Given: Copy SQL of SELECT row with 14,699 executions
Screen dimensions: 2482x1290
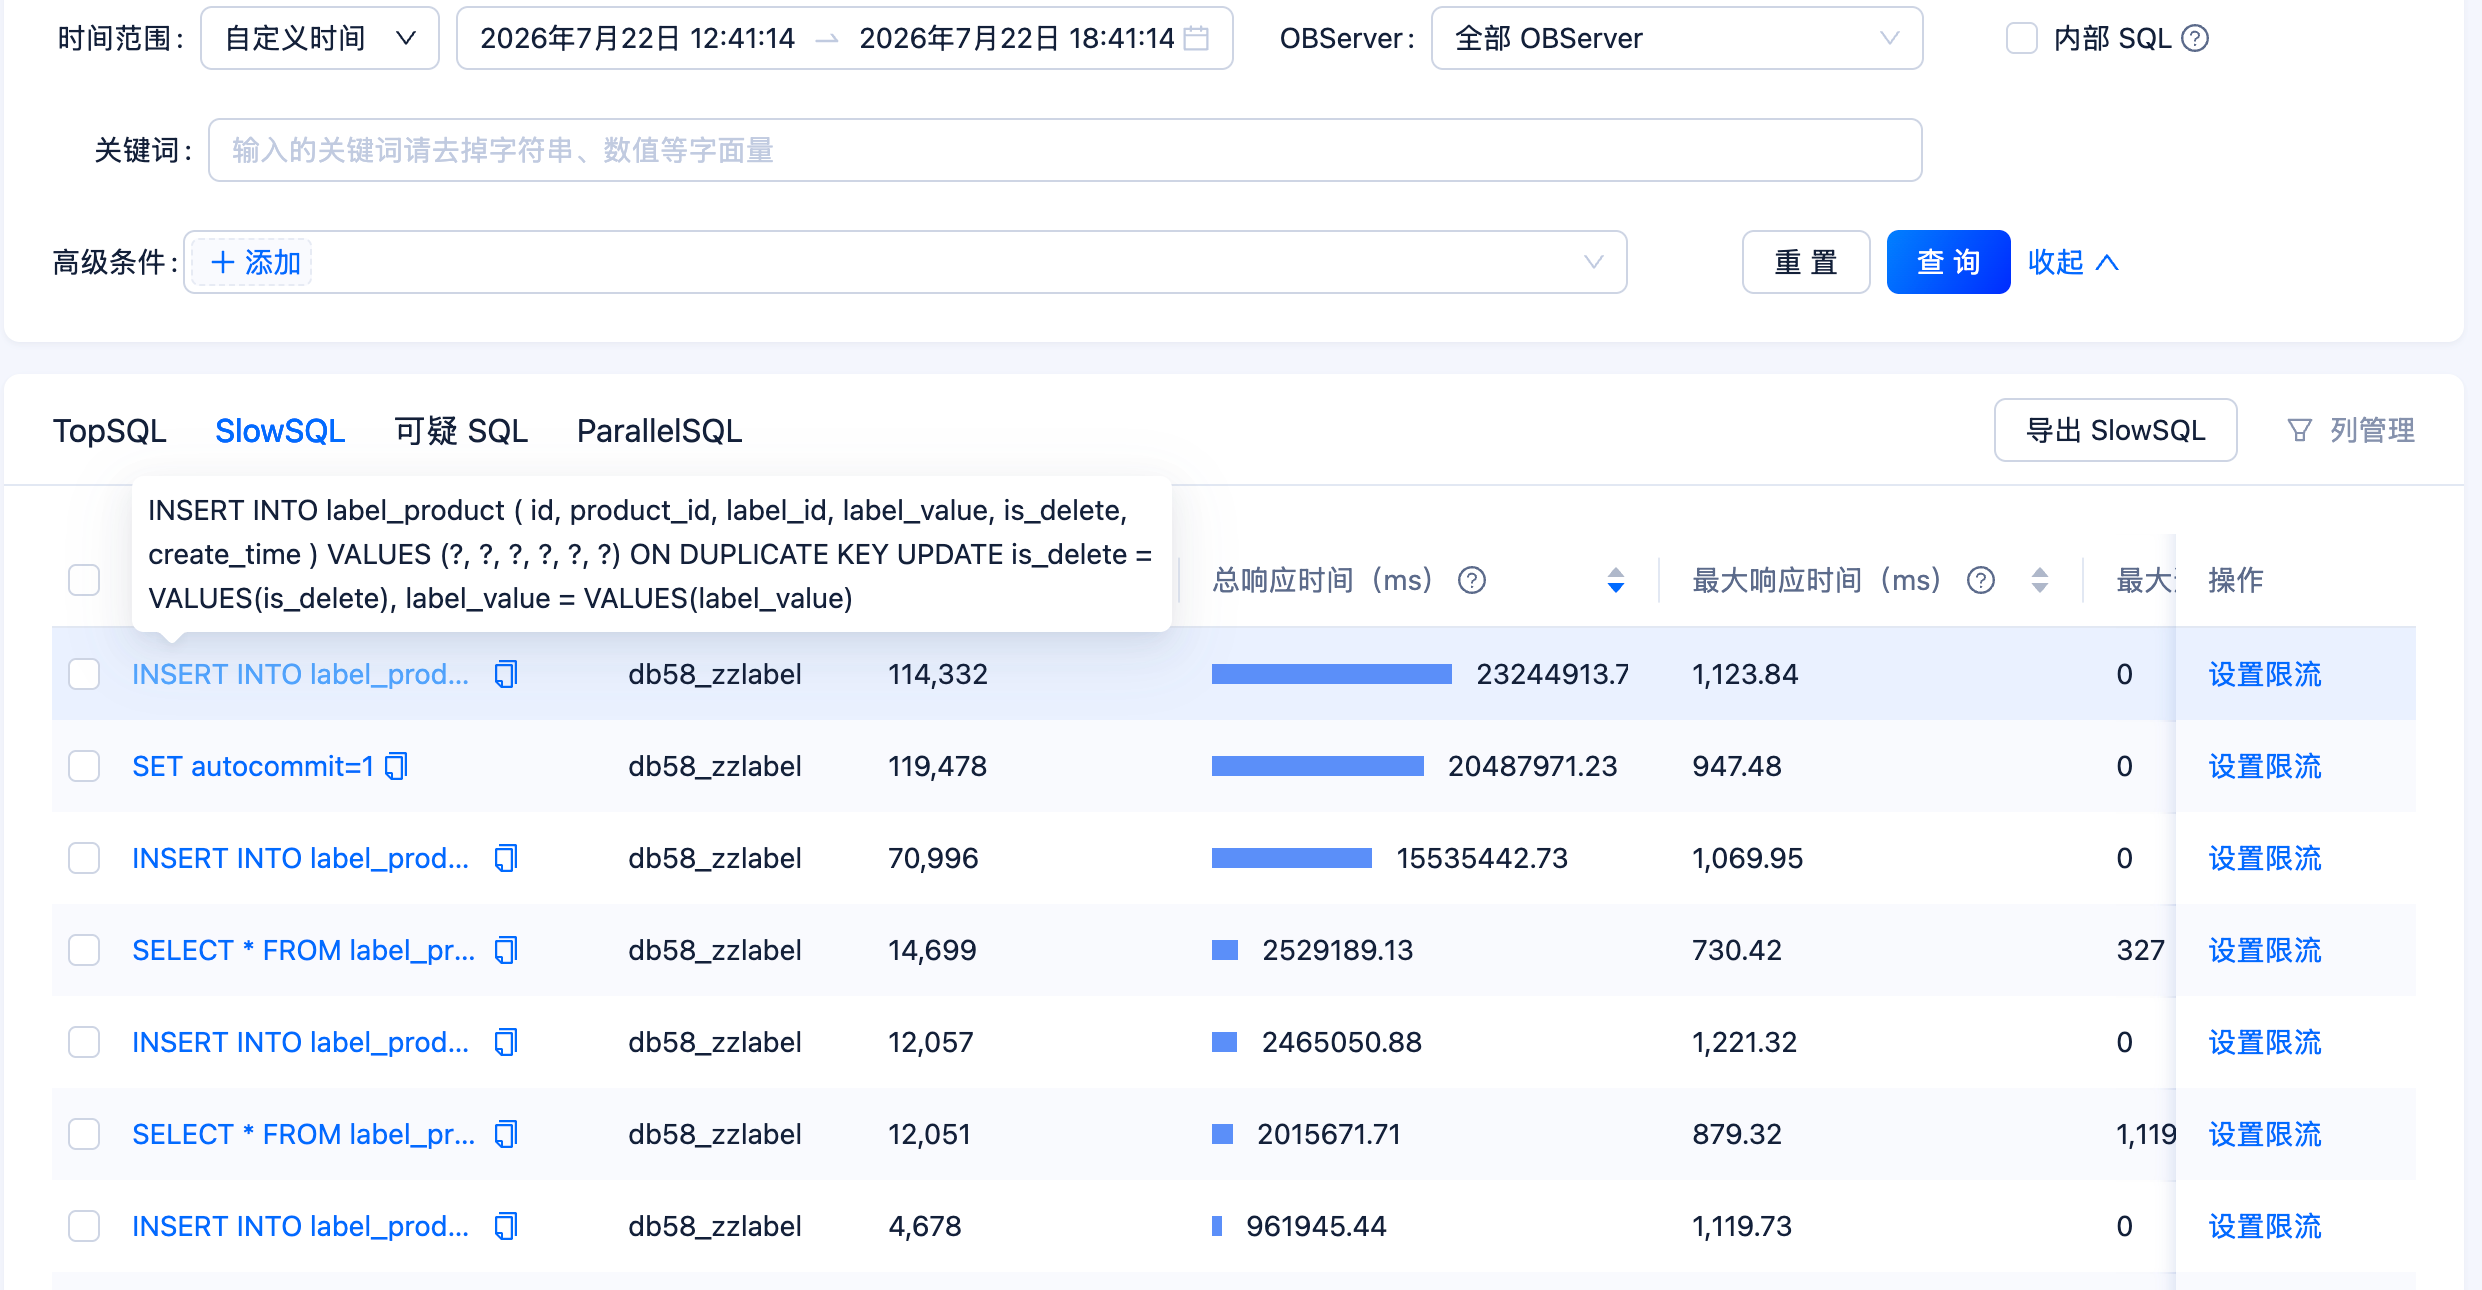Looking at the screenshot, I should point(506,950).
